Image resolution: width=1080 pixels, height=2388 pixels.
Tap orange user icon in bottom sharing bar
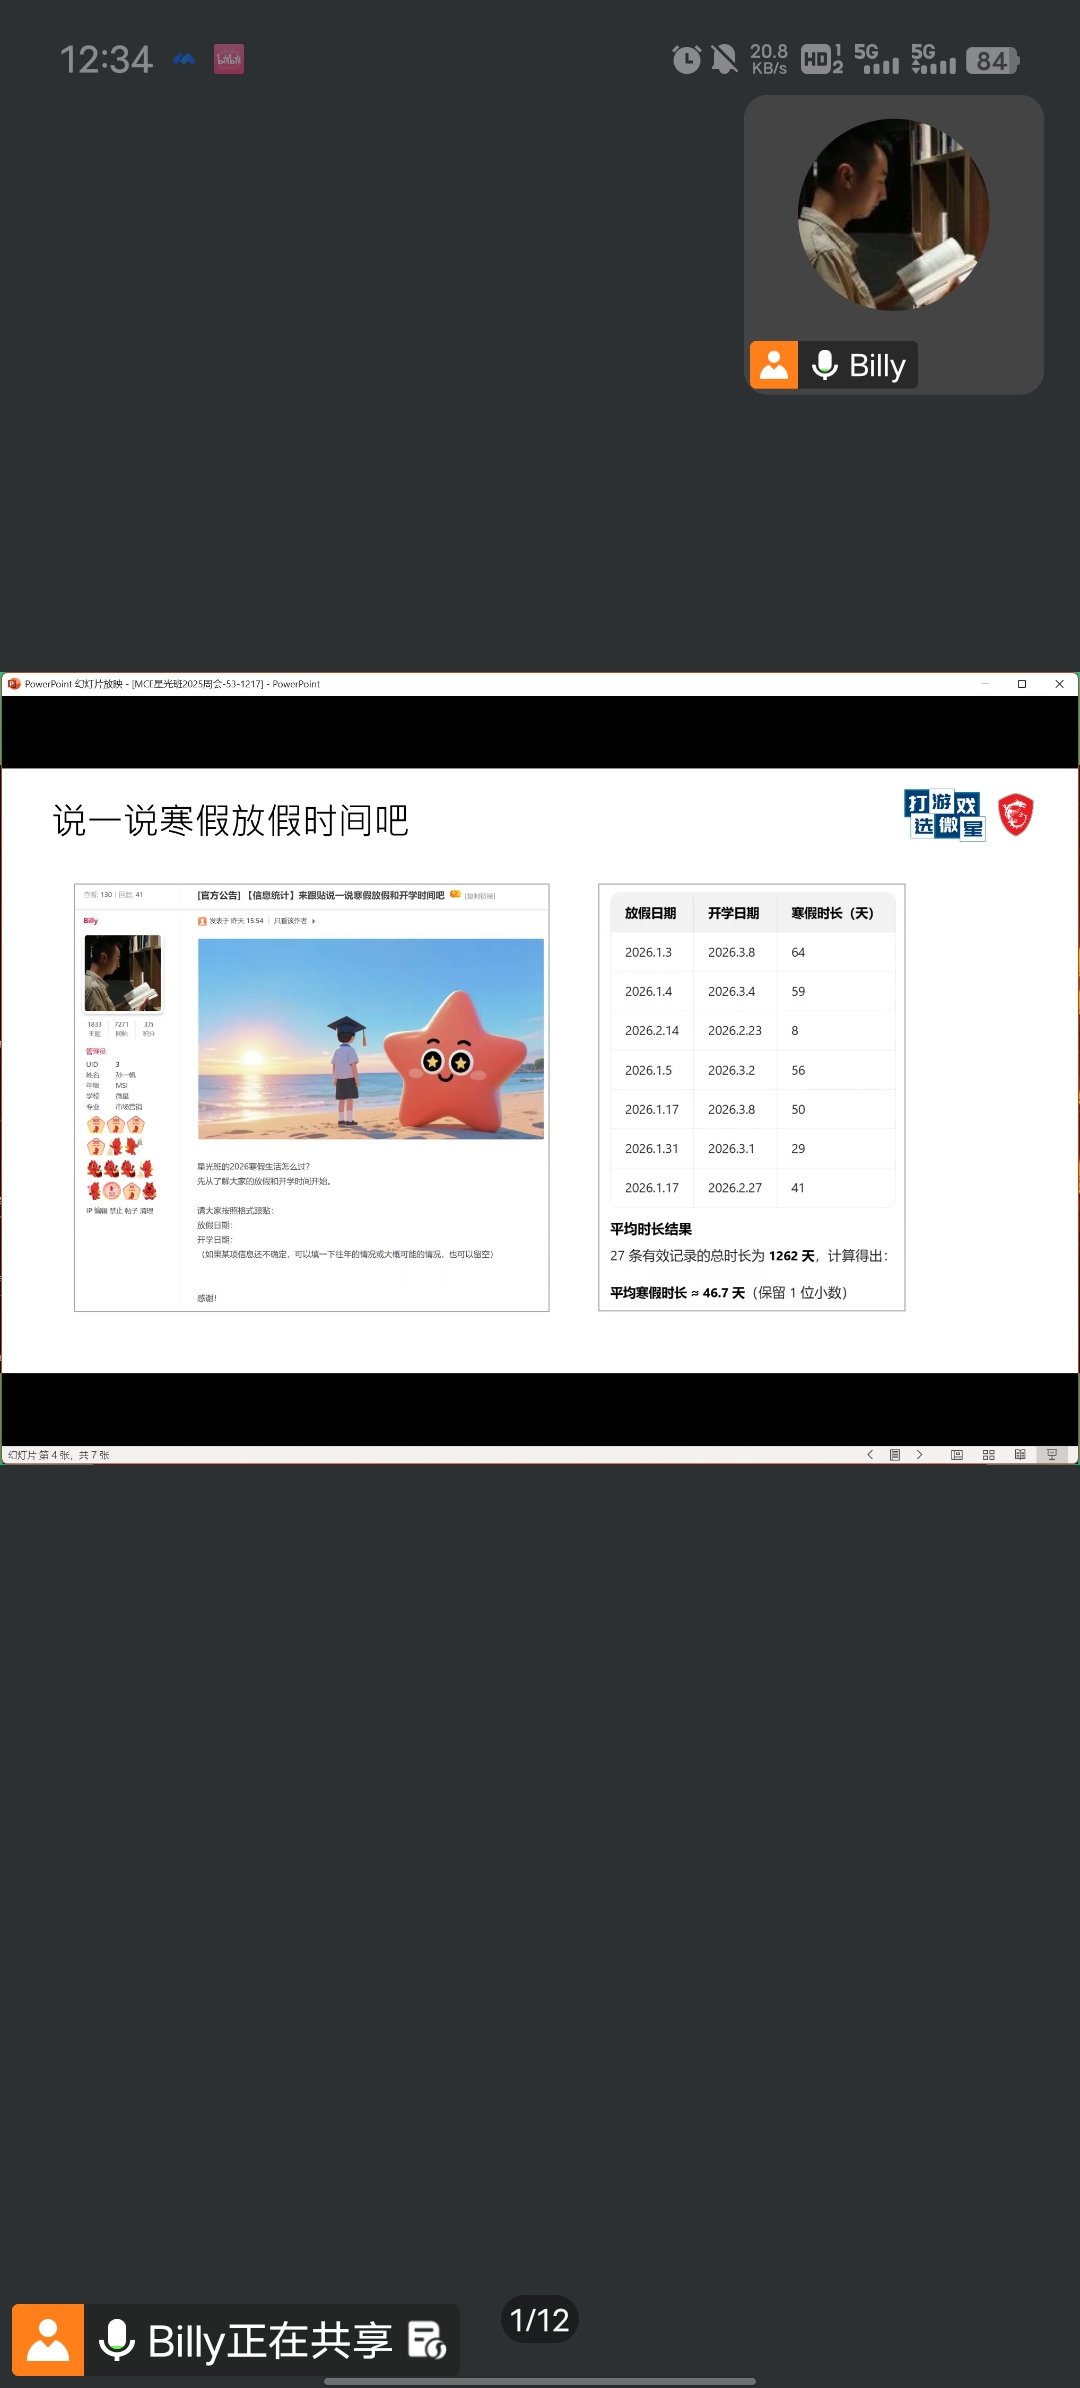pos(48,2340)
